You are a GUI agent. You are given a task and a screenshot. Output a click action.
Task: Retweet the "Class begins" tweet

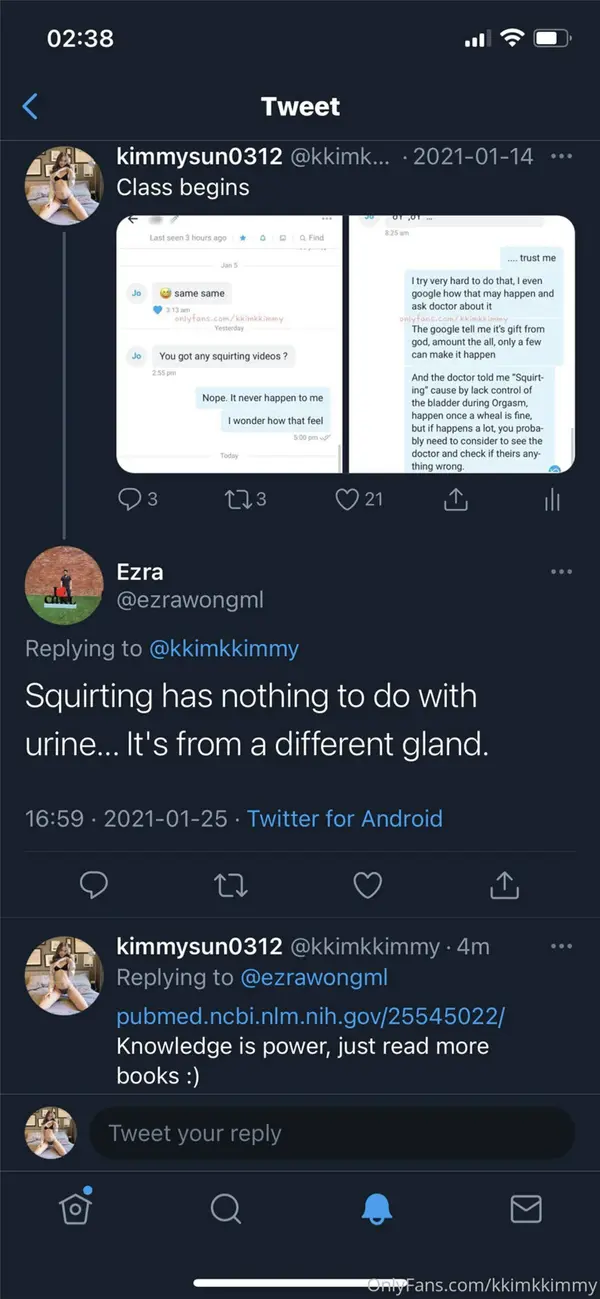pyautogui.click(x=239, y=498)
